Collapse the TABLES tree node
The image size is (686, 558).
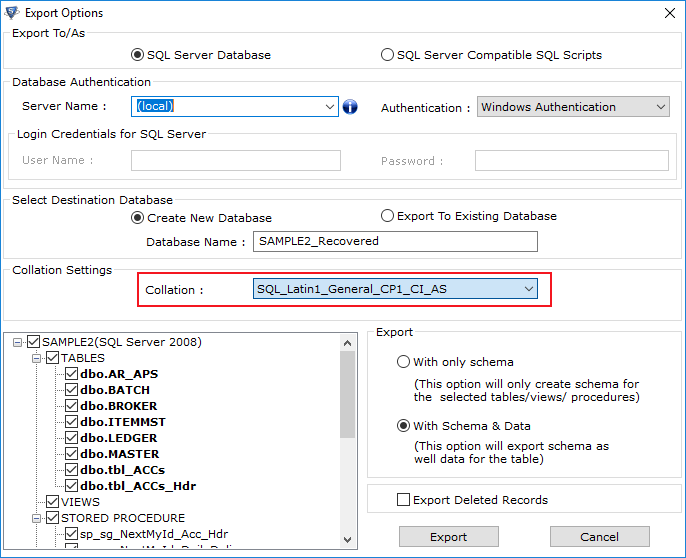click(x=37, y=358)
